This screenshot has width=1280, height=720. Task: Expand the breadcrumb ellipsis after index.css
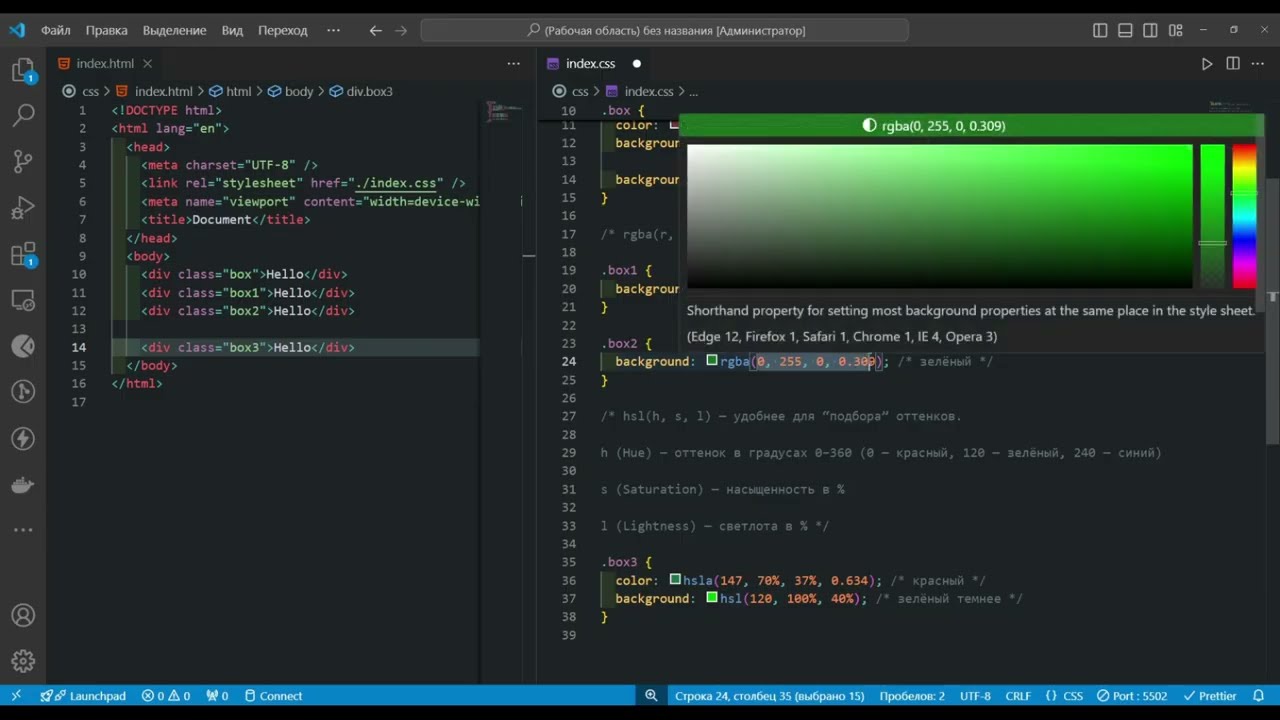tap(693, 91)
